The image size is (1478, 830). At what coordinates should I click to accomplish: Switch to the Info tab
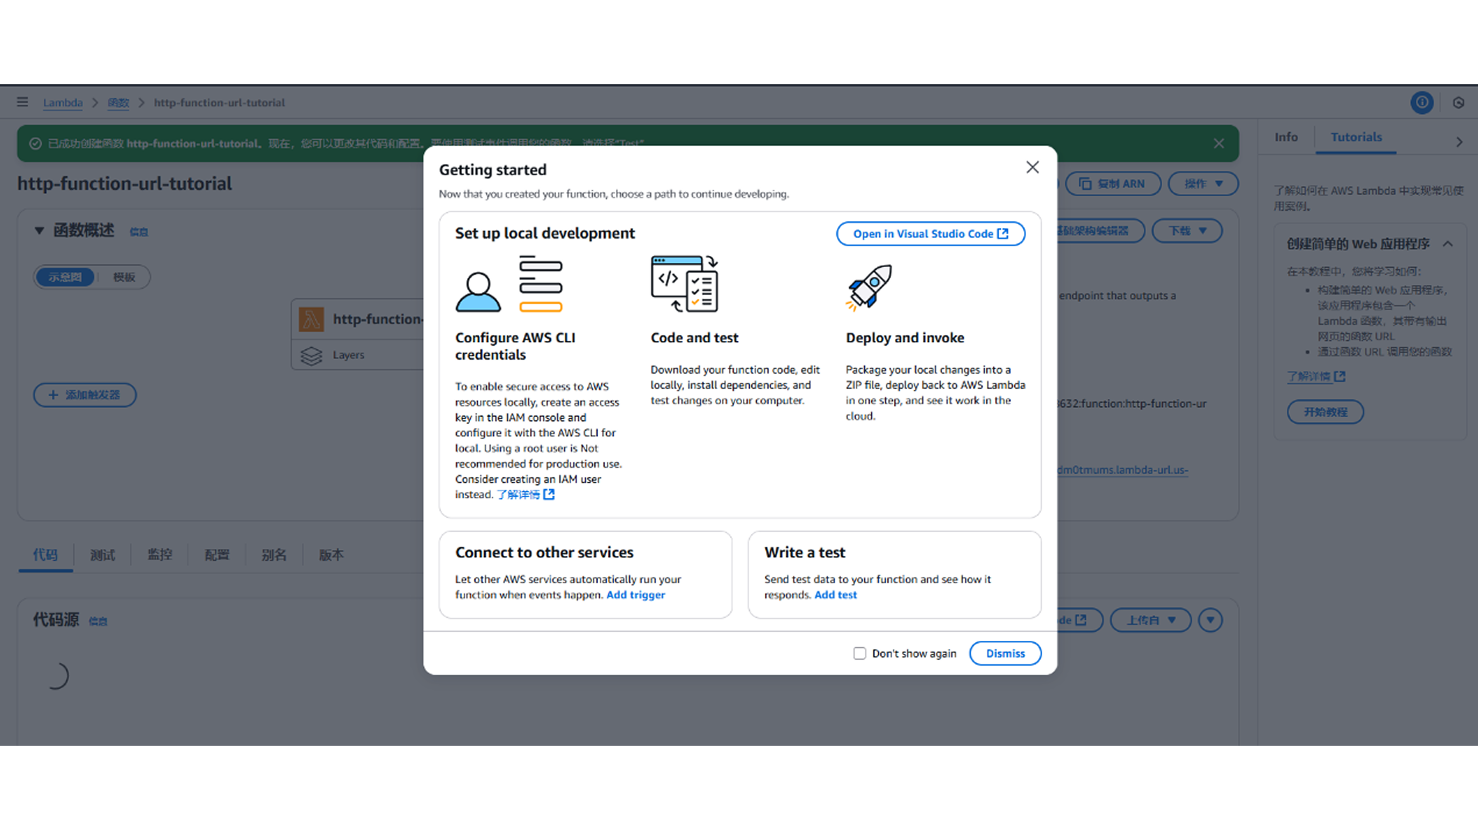[1286, 137]
